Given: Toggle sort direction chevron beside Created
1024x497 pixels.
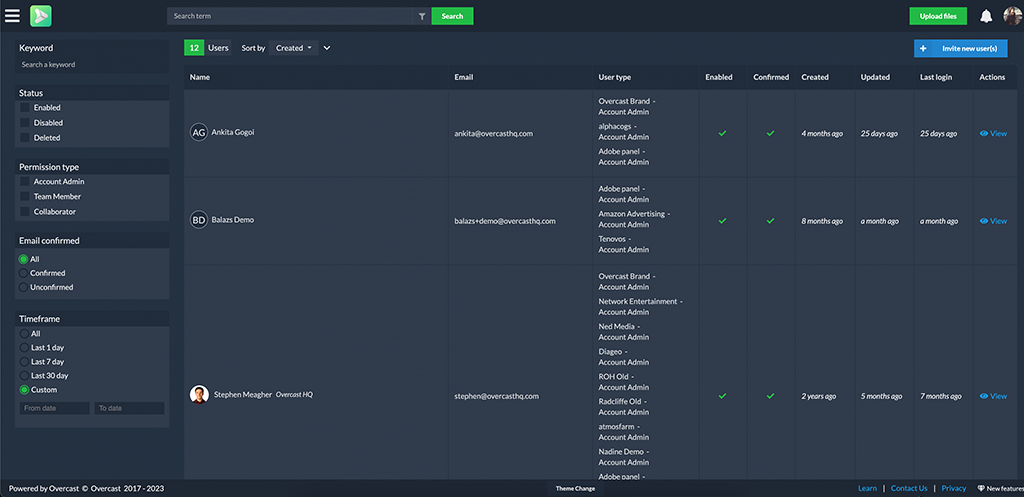Looking at the screenshot, I should coord(327,48).
